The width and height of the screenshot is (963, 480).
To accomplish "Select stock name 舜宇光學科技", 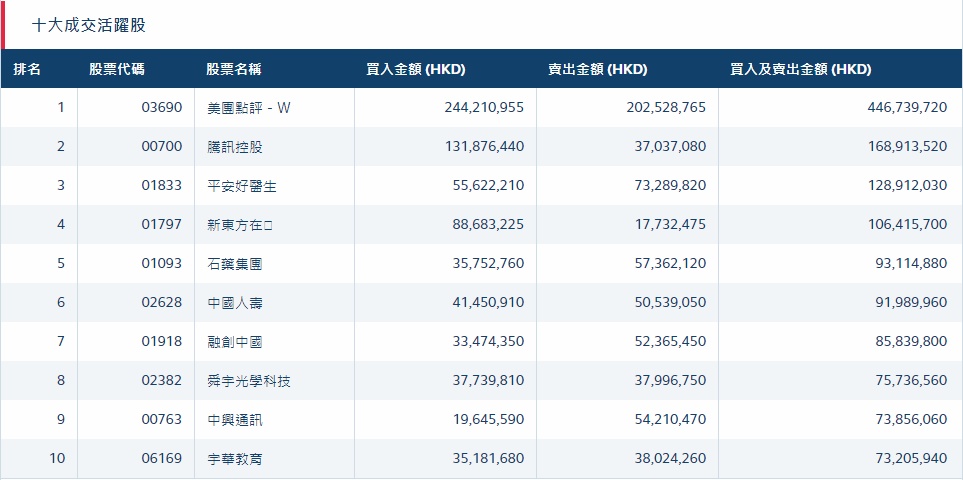I will (x=249, y=381).
